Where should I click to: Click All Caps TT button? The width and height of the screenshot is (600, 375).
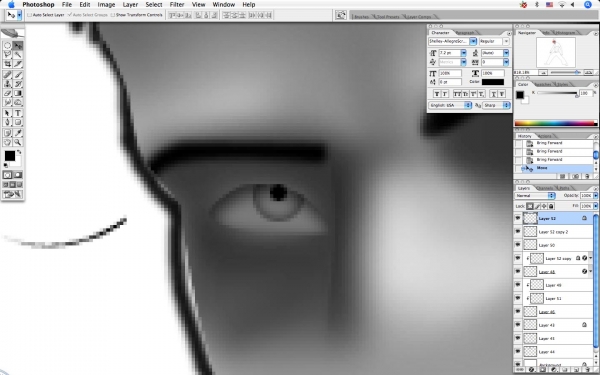pyautogui.click(x=457, y=94)
